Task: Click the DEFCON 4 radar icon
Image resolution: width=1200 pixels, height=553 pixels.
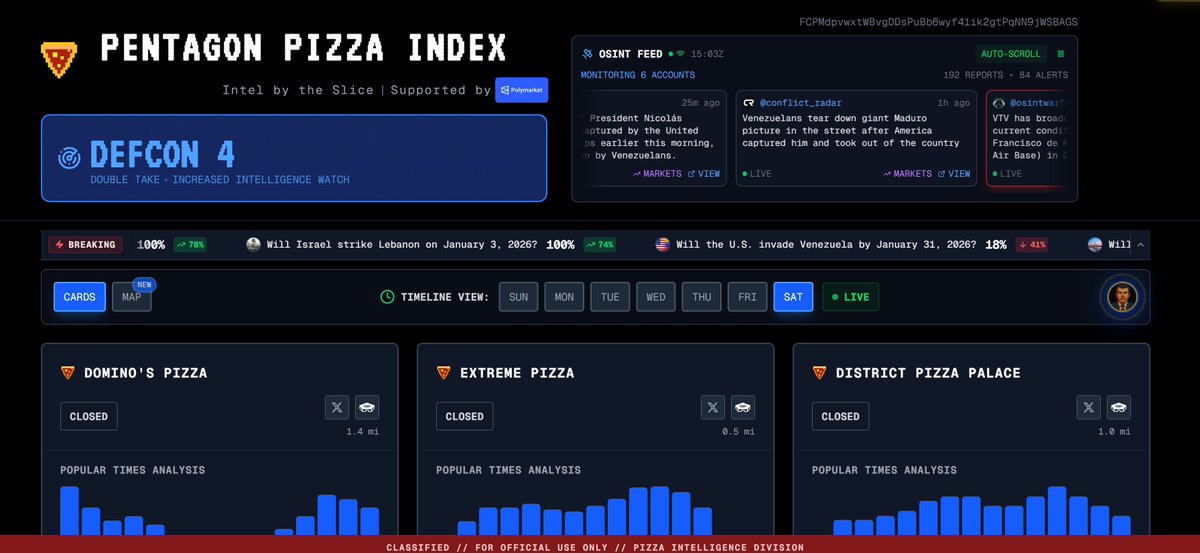Action: [69, 157]
